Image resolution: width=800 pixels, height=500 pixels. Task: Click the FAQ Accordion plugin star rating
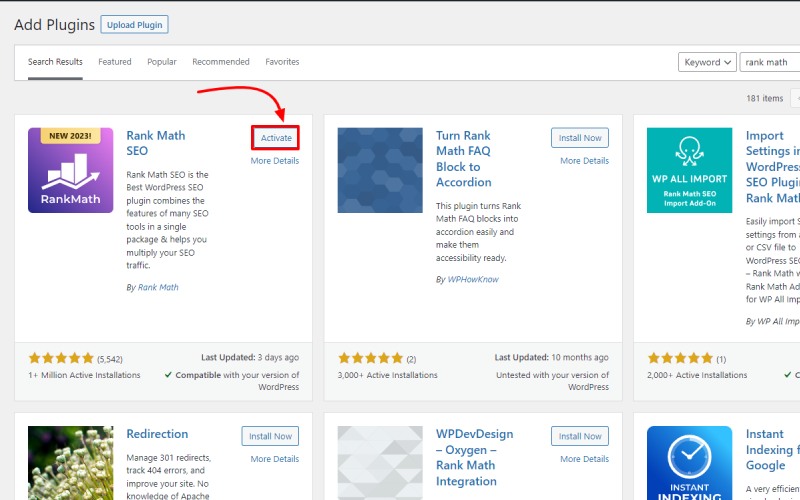(x=371, y=358)
